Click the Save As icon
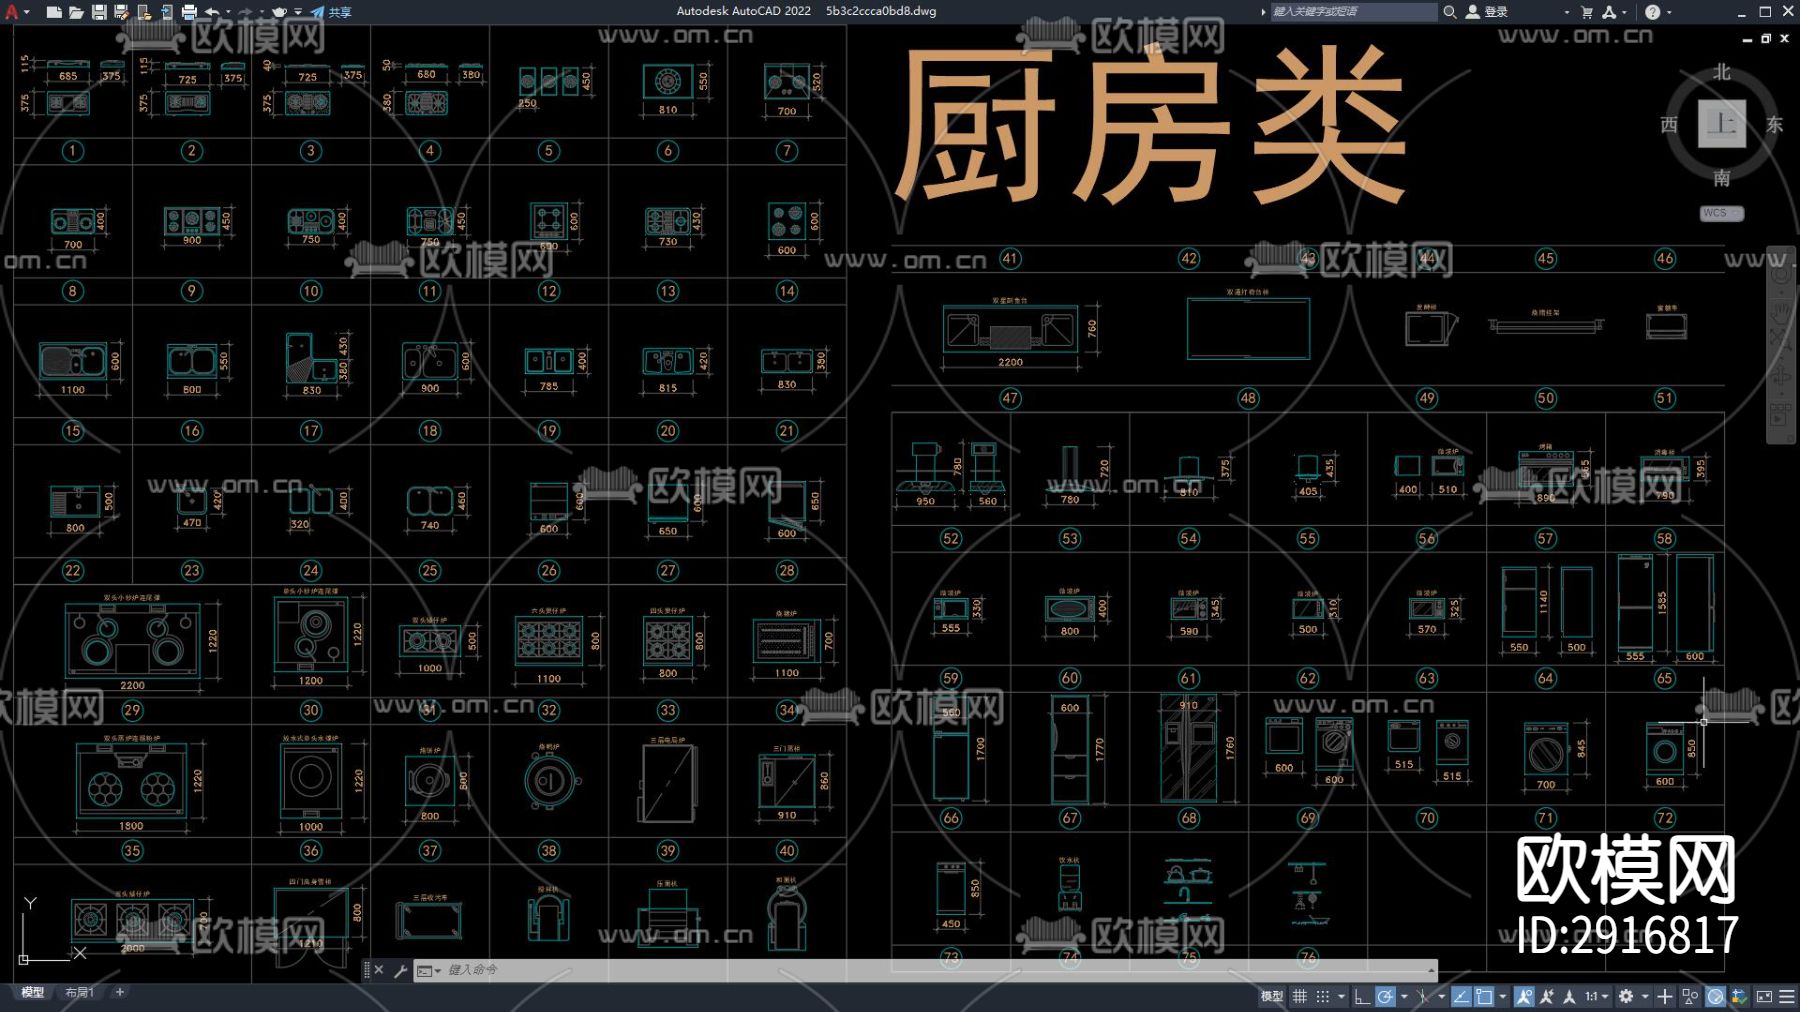 pos(121,12)
